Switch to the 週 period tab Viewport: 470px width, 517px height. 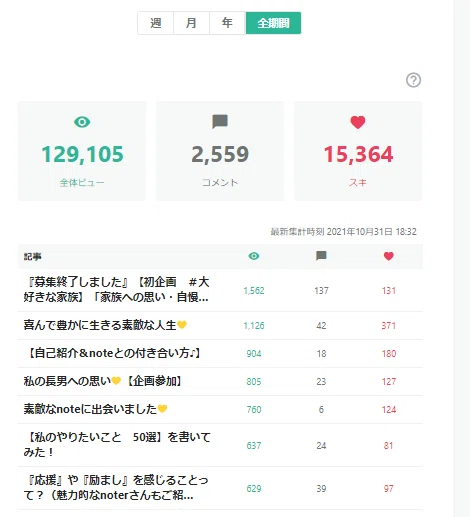pyautogui.click(x=156, y=23)
